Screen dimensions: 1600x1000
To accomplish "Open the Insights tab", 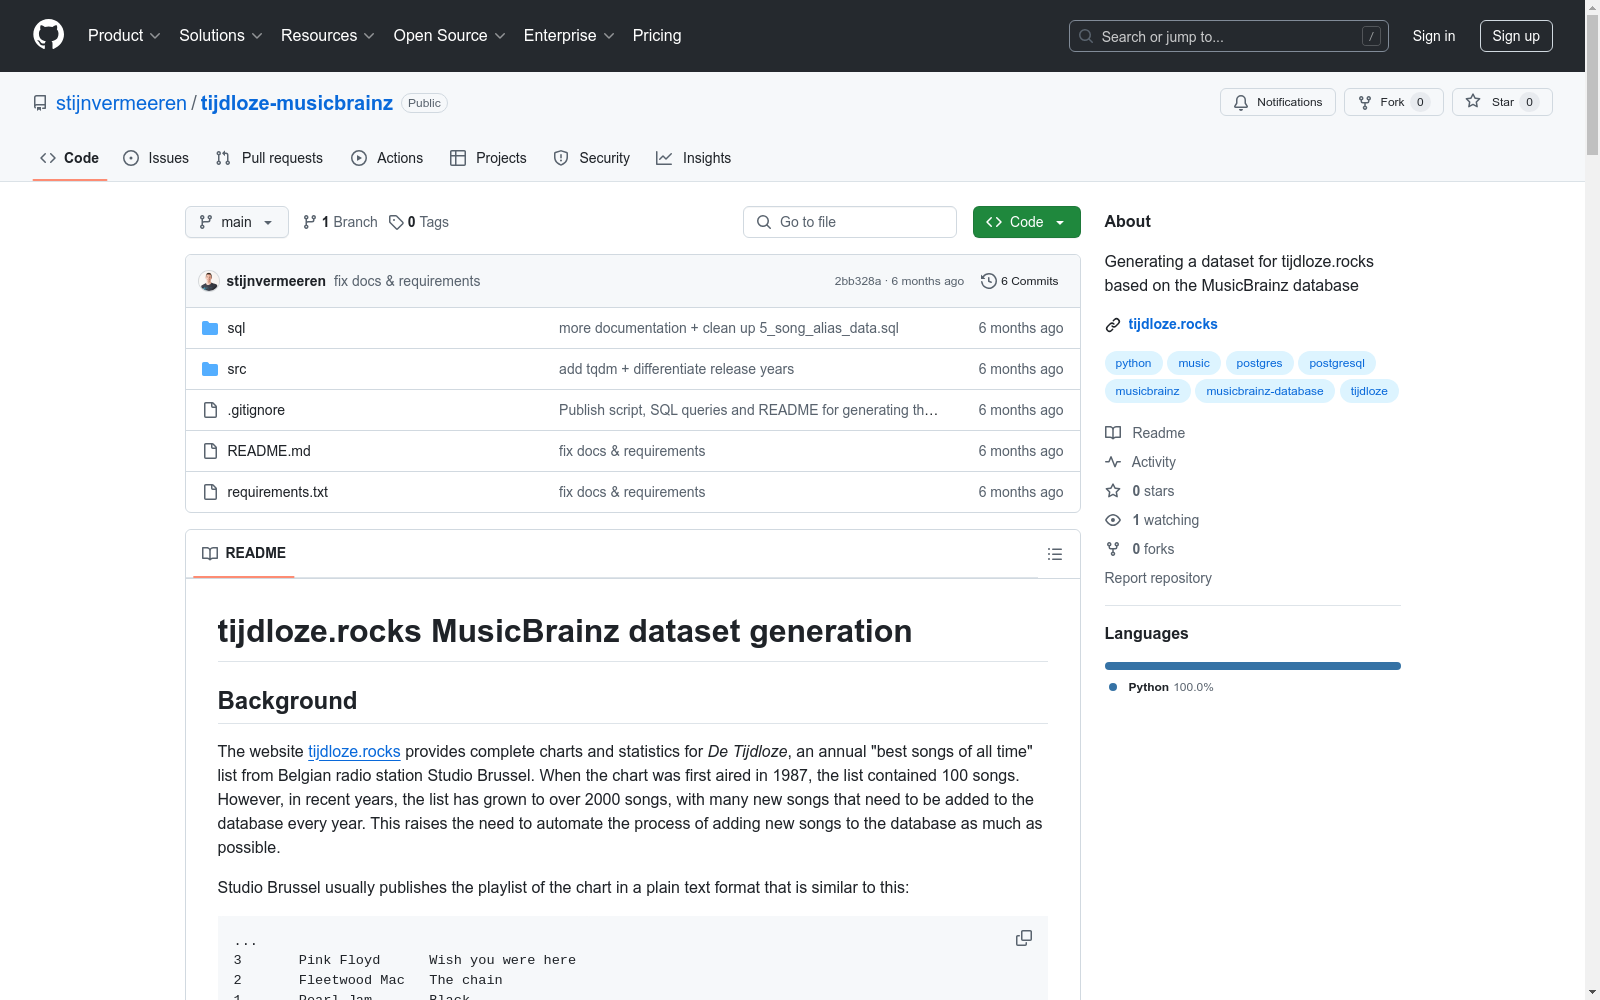I will [x=693, y=158].
